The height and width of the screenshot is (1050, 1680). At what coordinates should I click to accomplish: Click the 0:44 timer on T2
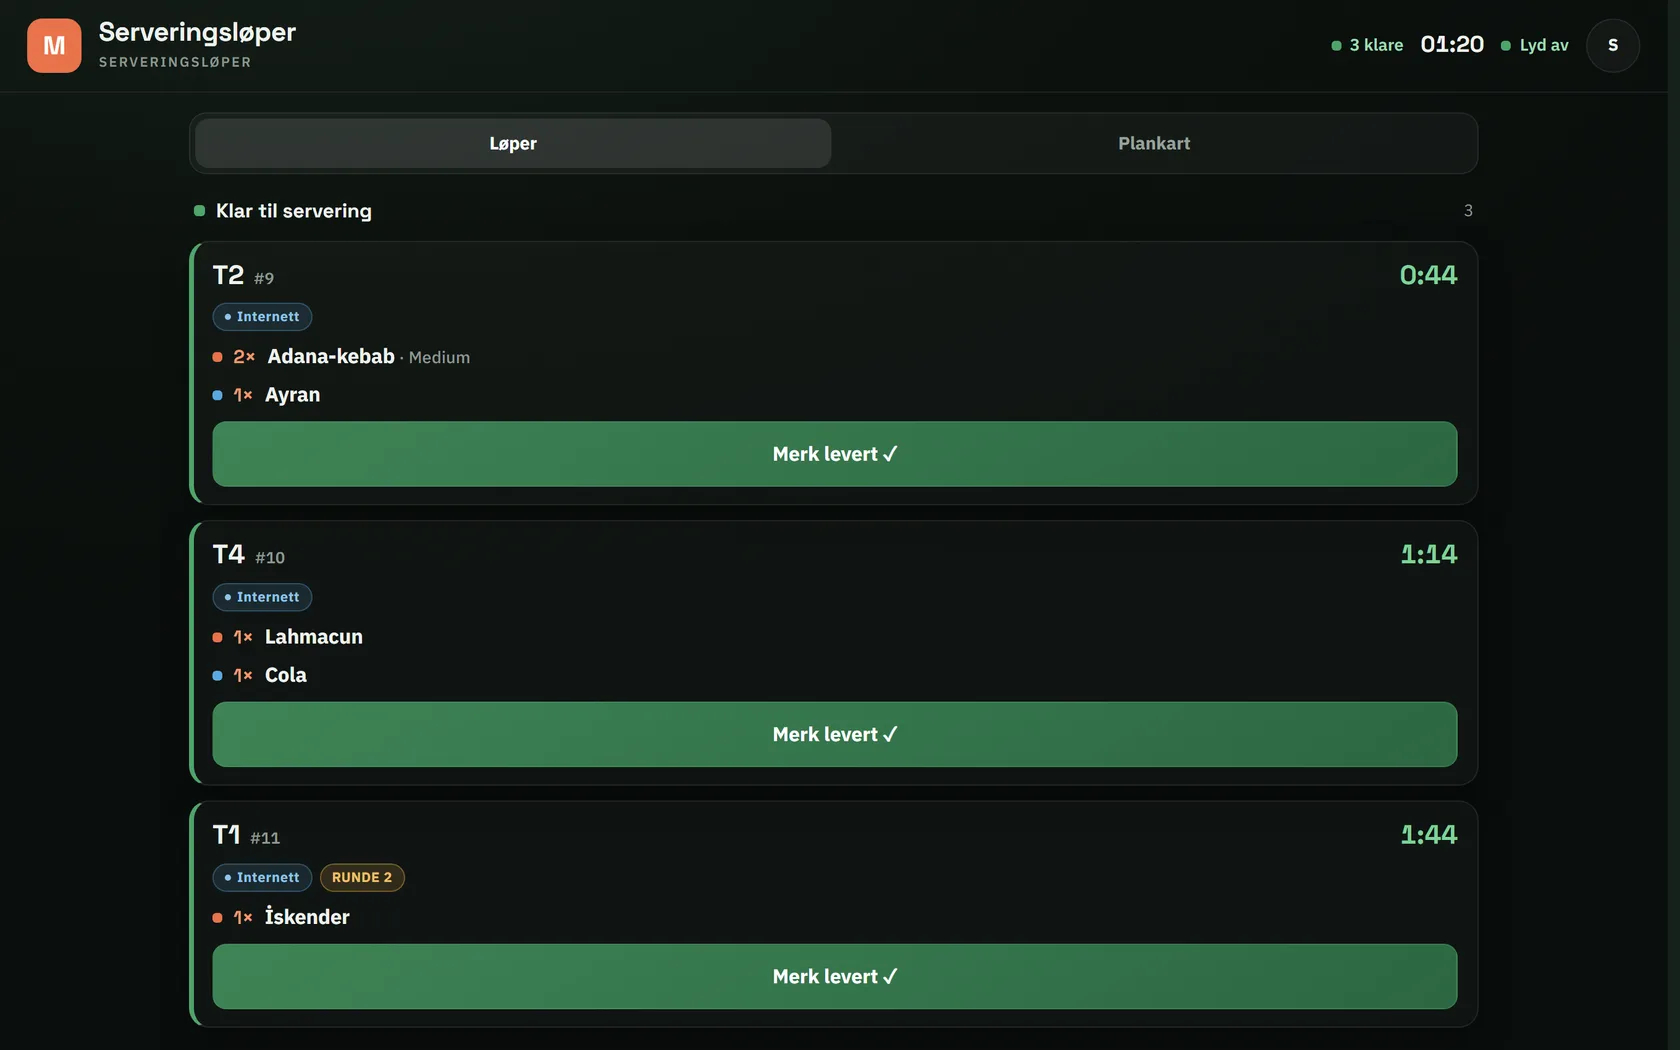[1428, 275]
